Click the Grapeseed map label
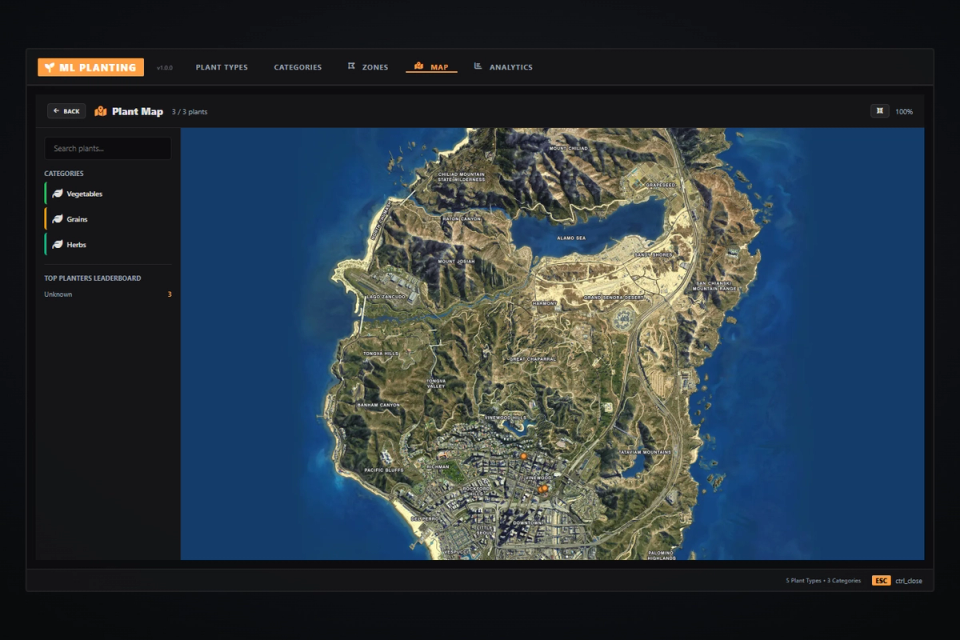 pos(661,184)
